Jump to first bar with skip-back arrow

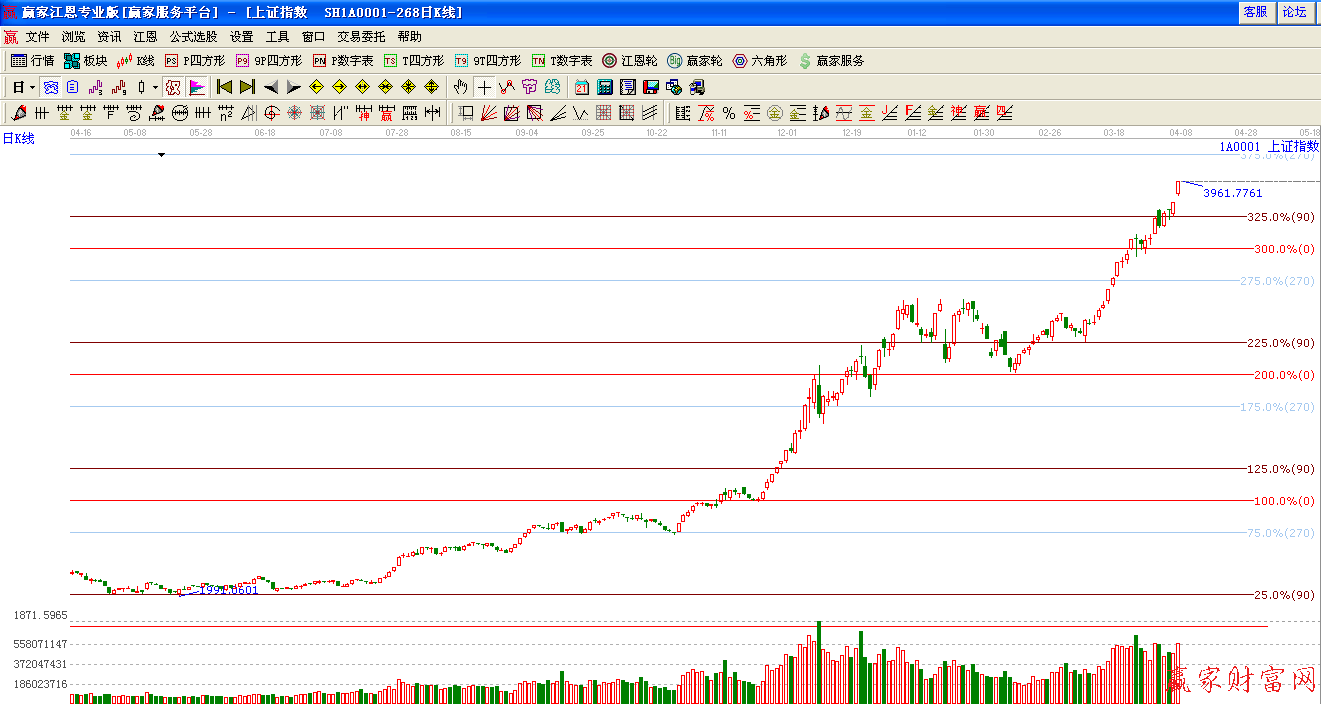pyautogui.click(x=225, y=87)
